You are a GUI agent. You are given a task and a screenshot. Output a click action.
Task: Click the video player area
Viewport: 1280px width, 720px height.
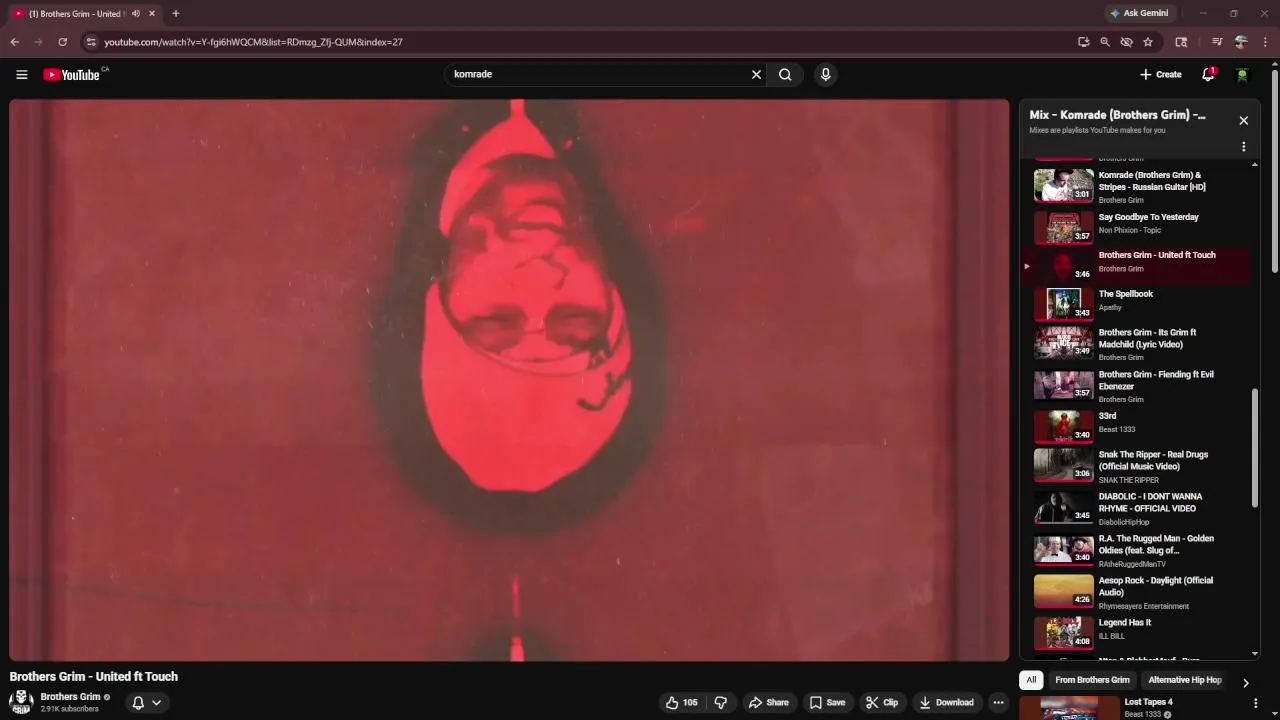509,380
